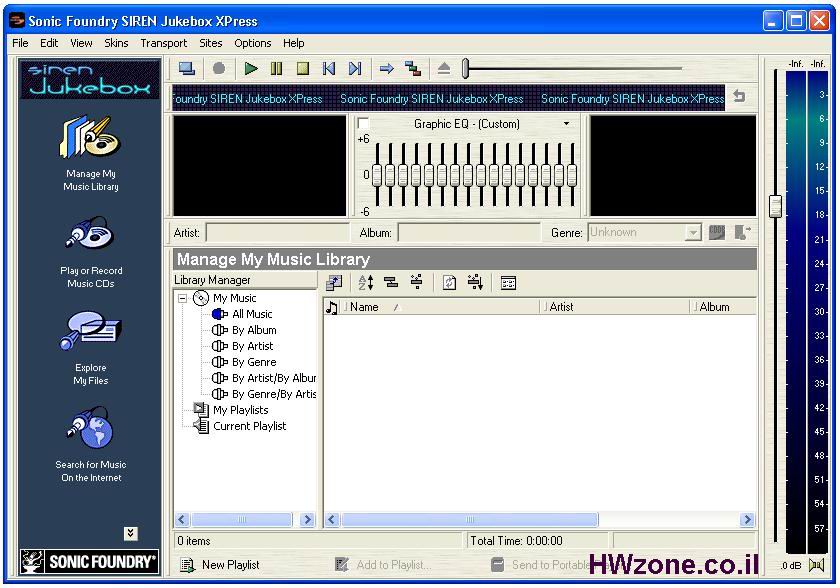Expand the sidebar with the double-chevron button
The image size is (840, 588).
pos(131,533)
